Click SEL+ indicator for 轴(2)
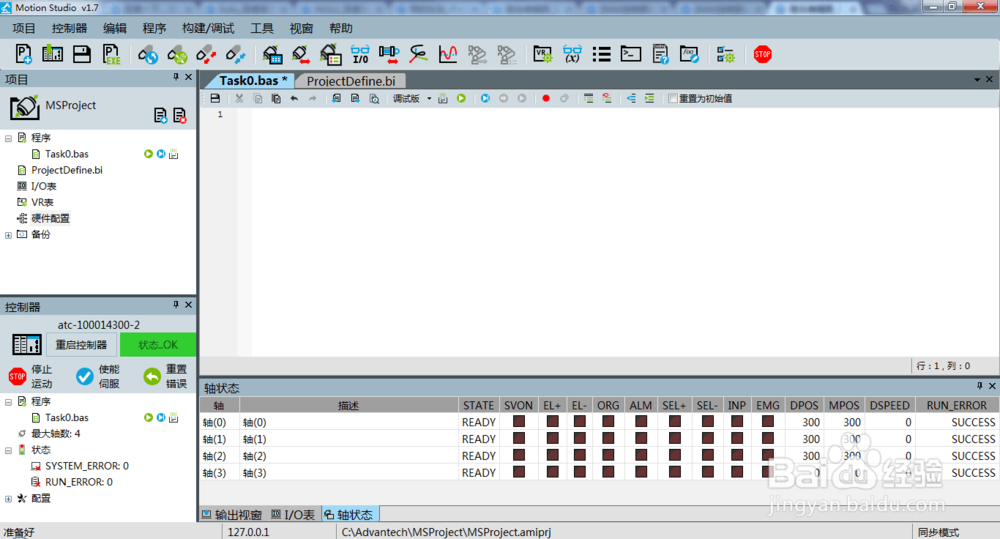This screenshot has width=1000, height=539. 674,455
